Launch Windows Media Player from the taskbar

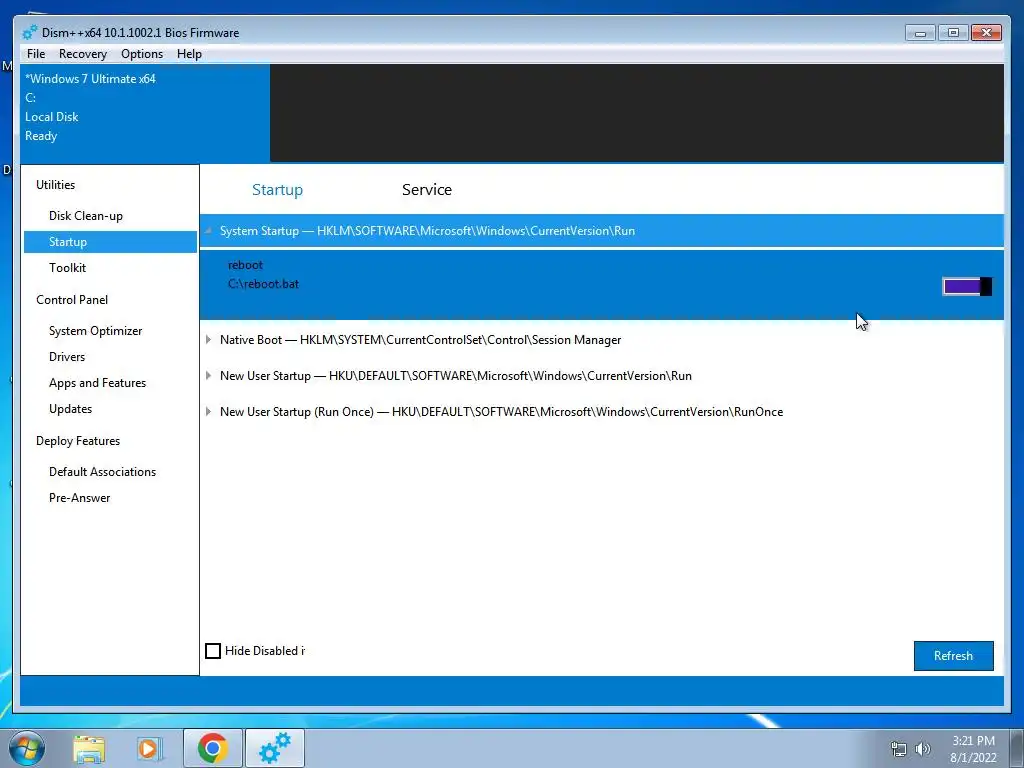pos(149,748)
